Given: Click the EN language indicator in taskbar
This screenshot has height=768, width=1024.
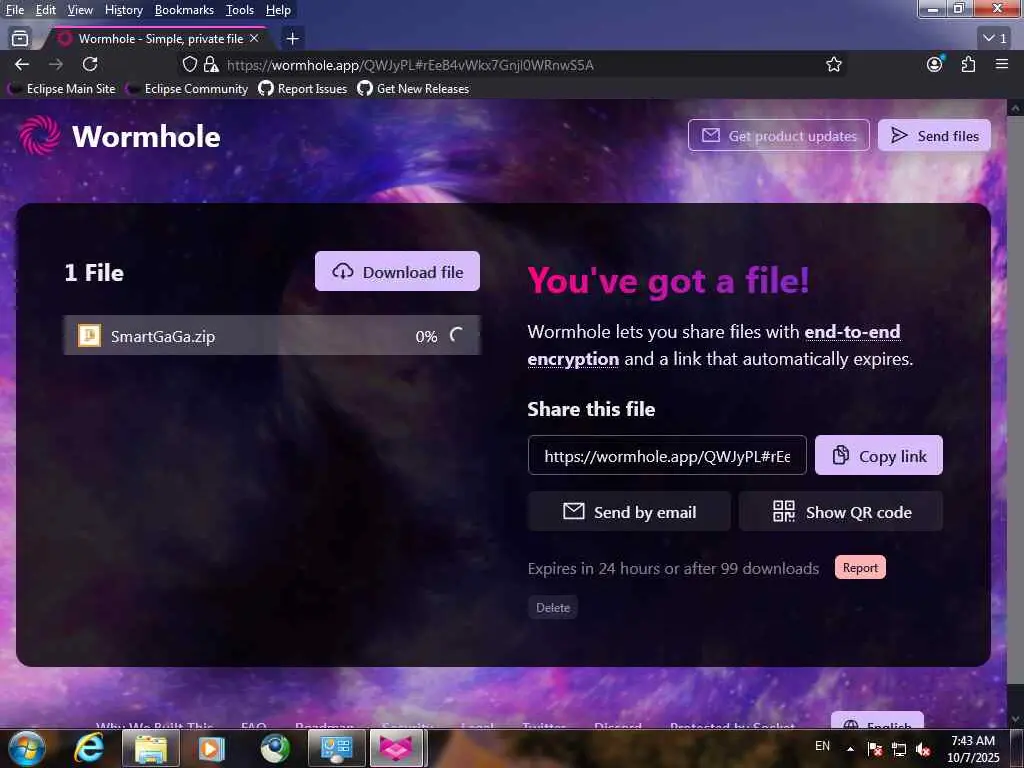Looking at the screenshot, I should [822, 746].
